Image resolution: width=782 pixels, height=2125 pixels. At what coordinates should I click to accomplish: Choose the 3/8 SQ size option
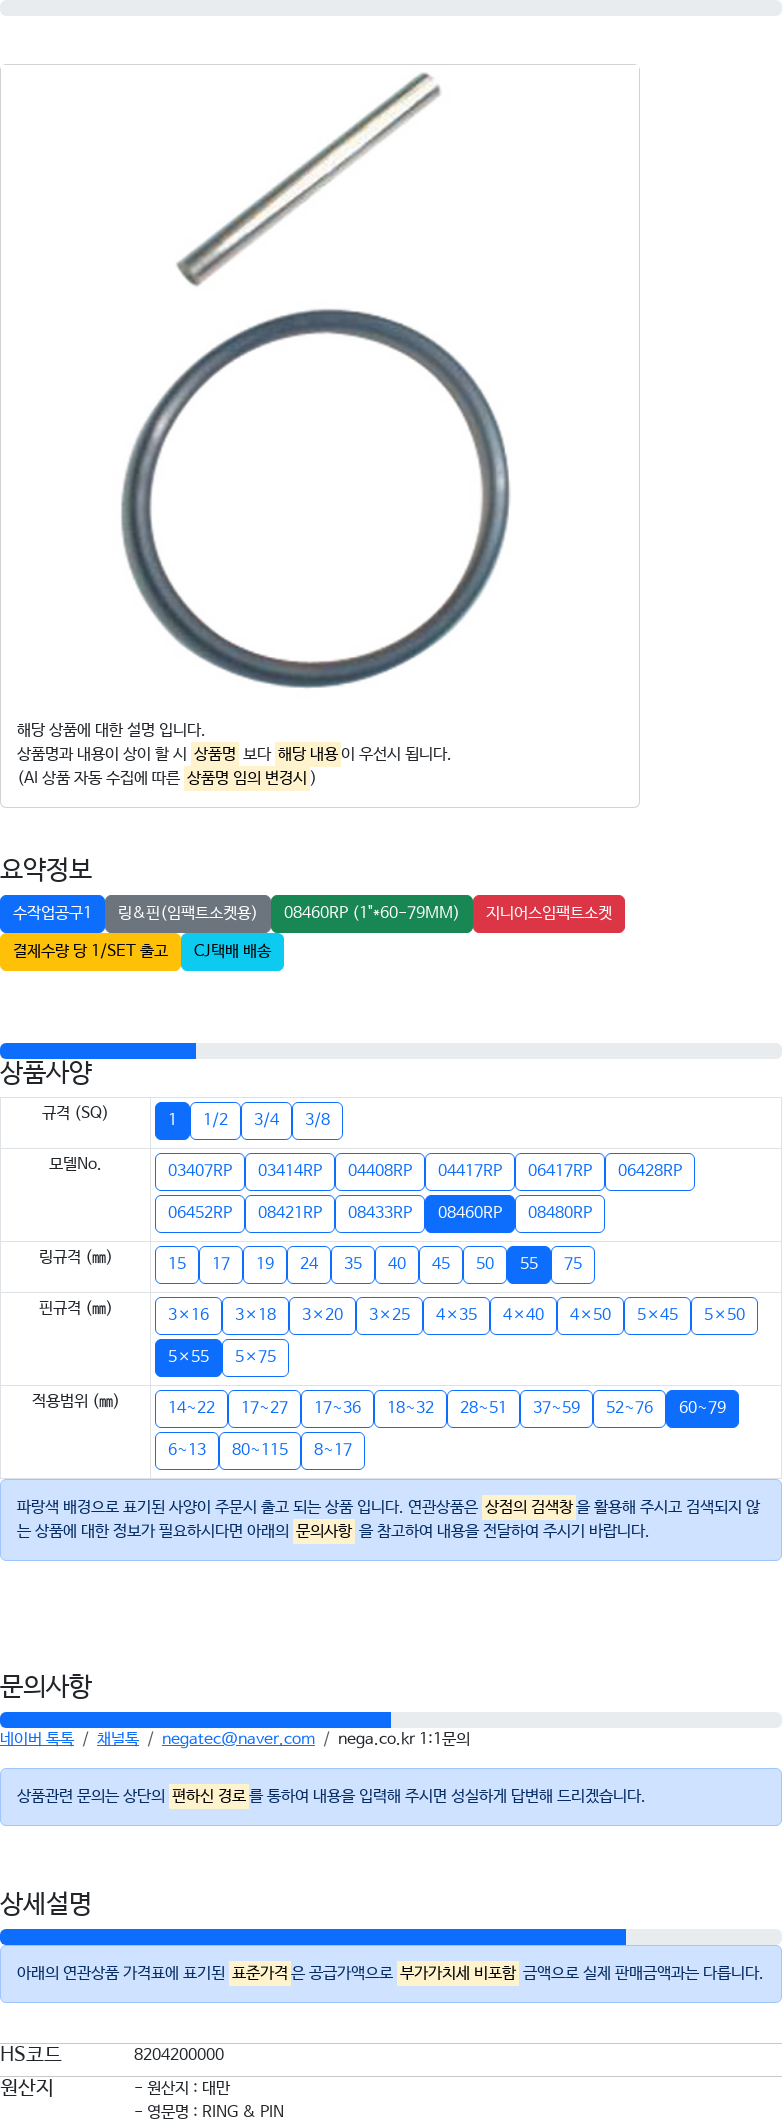coord(317,1120)
